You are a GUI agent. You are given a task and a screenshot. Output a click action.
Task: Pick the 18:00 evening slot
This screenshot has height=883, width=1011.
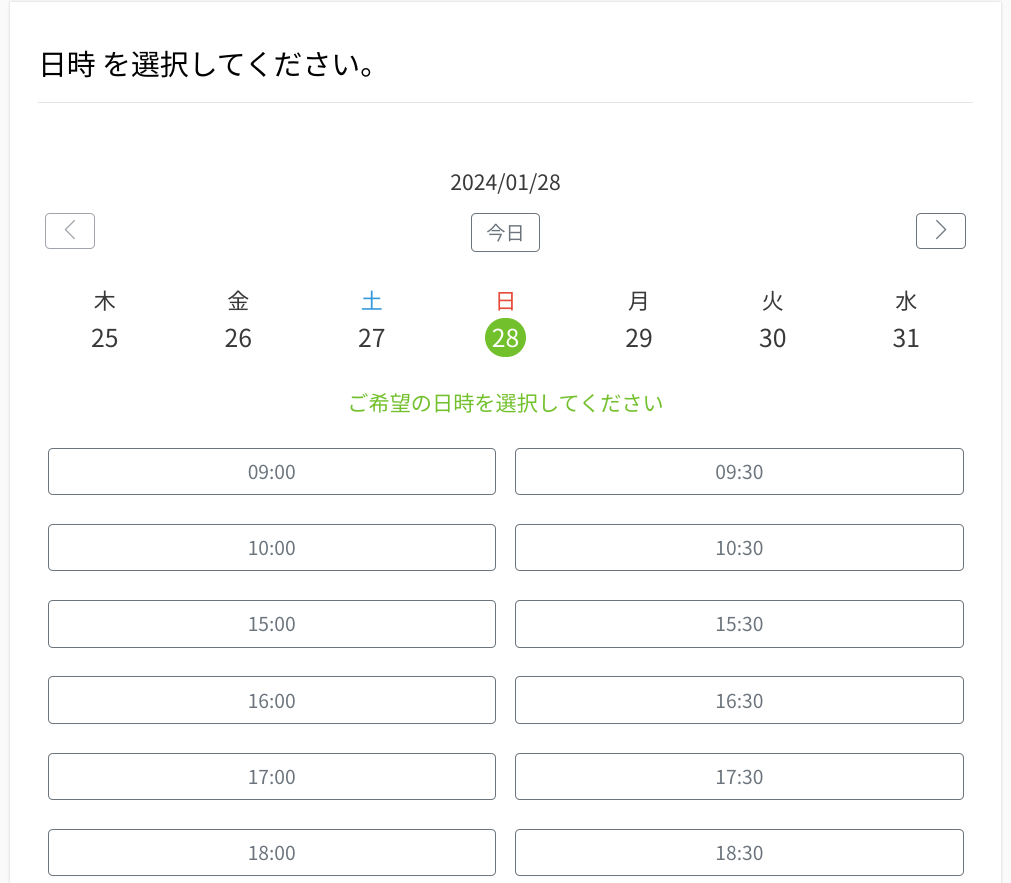(271, 852)
